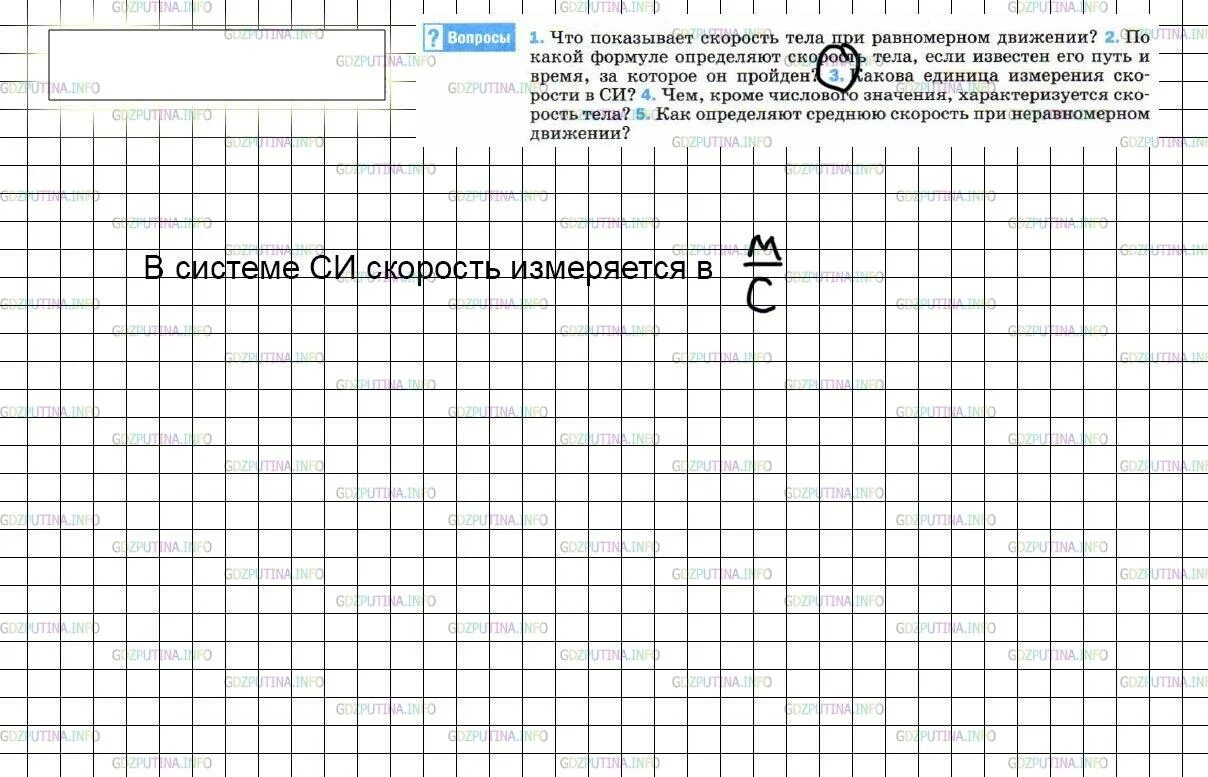Click the blue question mark icon beside Вопросы
1208x777 pixels.
433,39
